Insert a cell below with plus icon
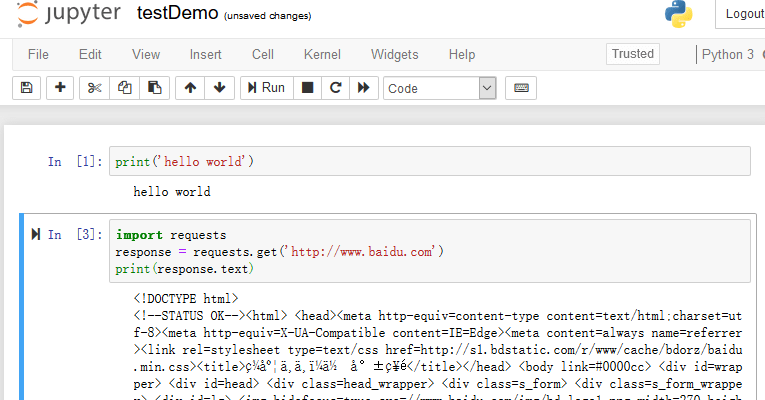Image resolution: width=765 pixels, height=400 pixels. click(60, 88)
